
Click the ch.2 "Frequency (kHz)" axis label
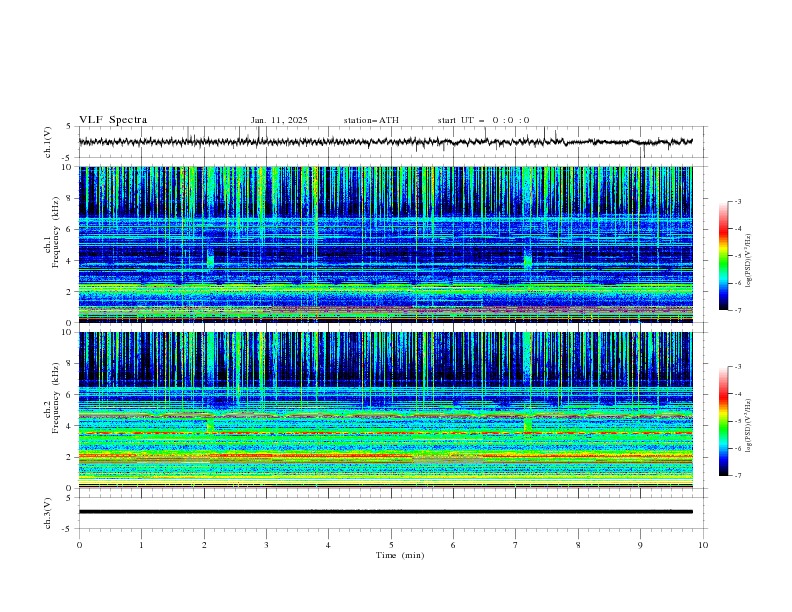point(56,398)
